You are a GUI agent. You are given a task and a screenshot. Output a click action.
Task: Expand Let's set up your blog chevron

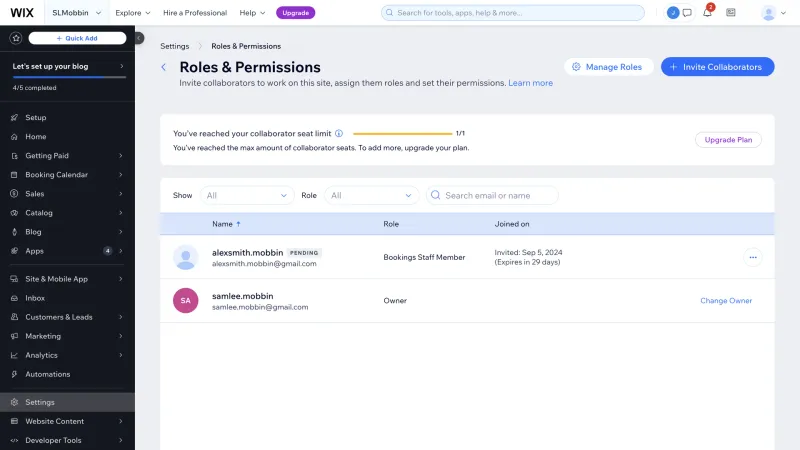coord(121,66)
